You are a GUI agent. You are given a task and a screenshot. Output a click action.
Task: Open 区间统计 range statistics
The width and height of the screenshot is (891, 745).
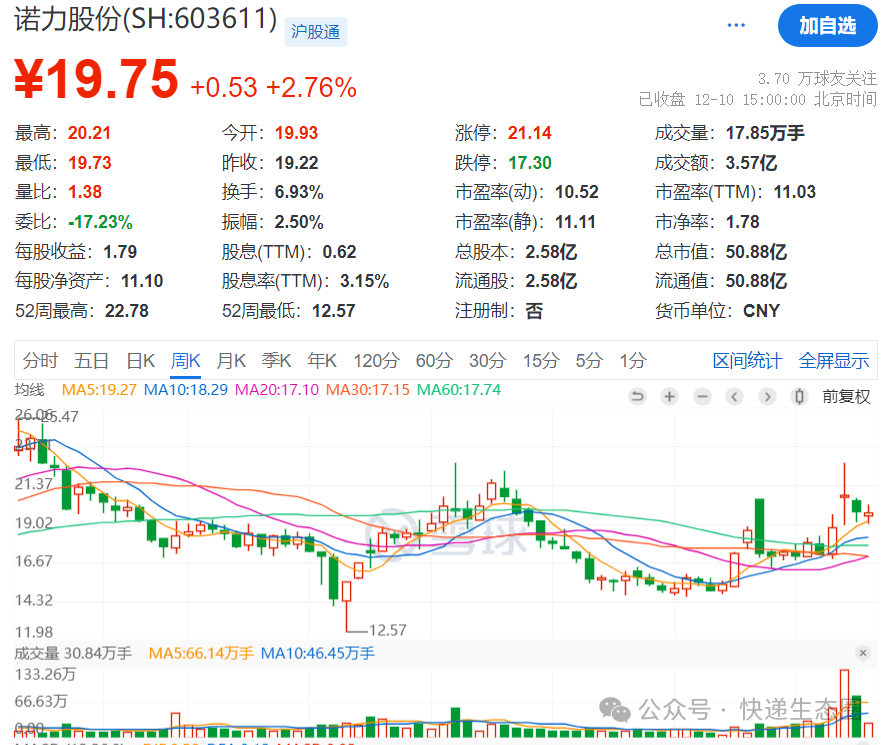[747, 360]
